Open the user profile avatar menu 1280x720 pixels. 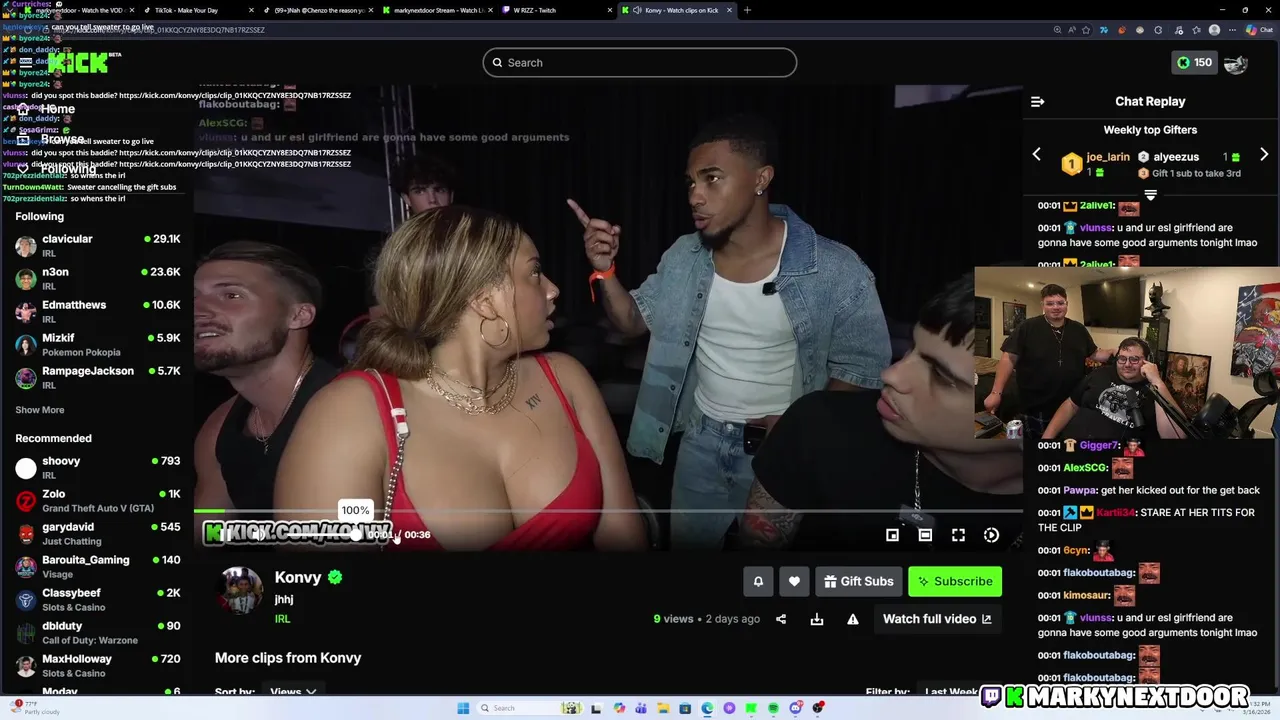point(1236,63)
